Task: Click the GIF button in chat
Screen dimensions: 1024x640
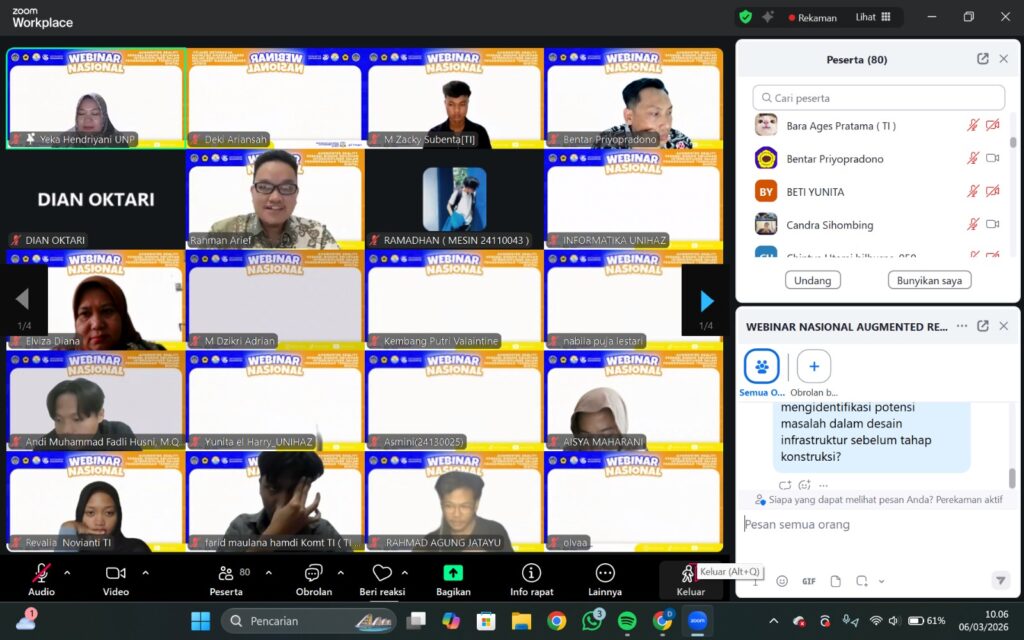Action: point(808,581)
